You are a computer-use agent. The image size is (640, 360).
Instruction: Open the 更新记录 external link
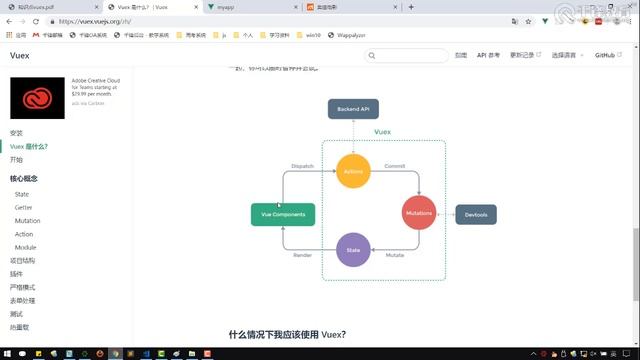pyautogui.click(x=525, y=55)
